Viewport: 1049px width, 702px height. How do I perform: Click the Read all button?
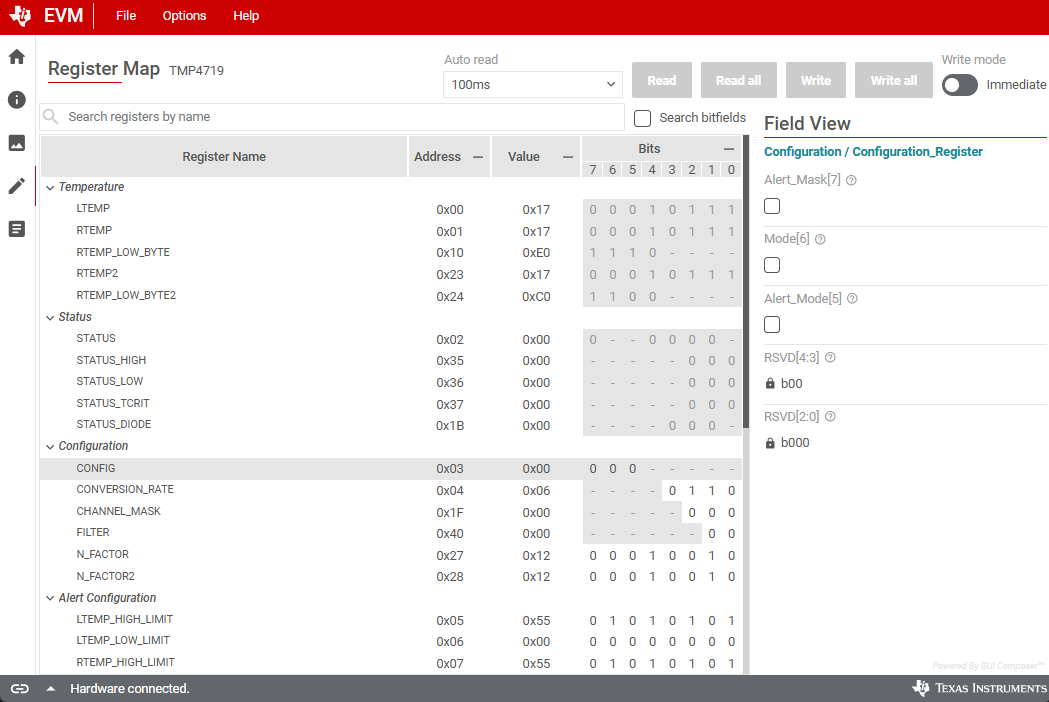click(738, 80)
